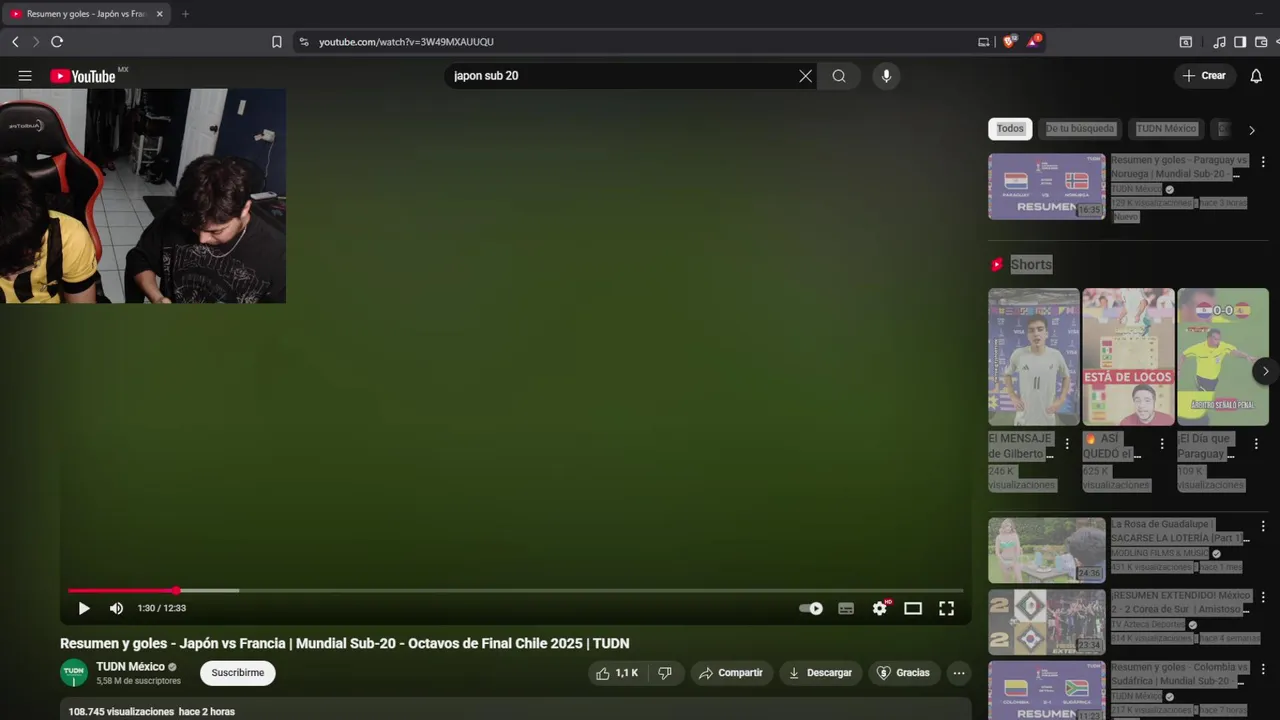The image size is (1280, 720).
Task: Open Brave Shields lion icon
Action: tap(1009, 41)
